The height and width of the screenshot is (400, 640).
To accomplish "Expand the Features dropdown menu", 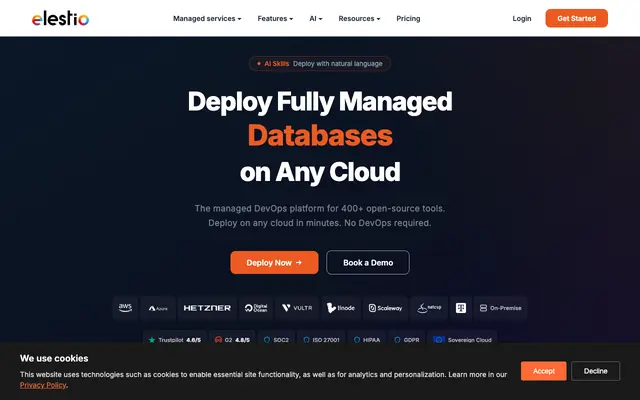I will click(x=275, y=18).
